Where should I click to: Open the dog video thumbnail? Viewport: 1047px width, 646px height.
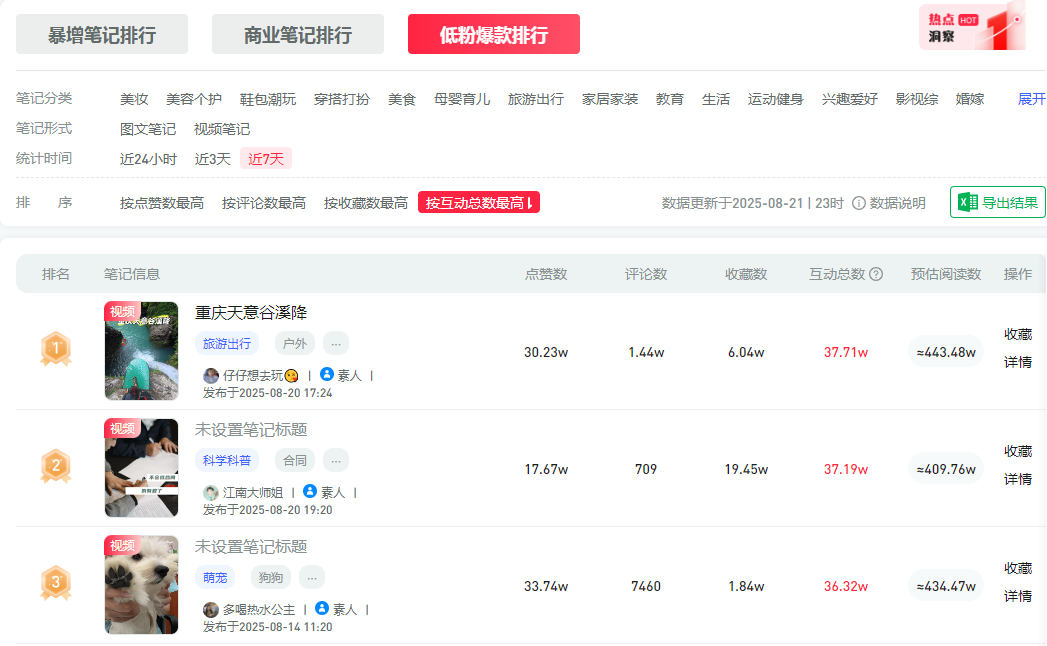pyautogui.click(x=141, y=585)
